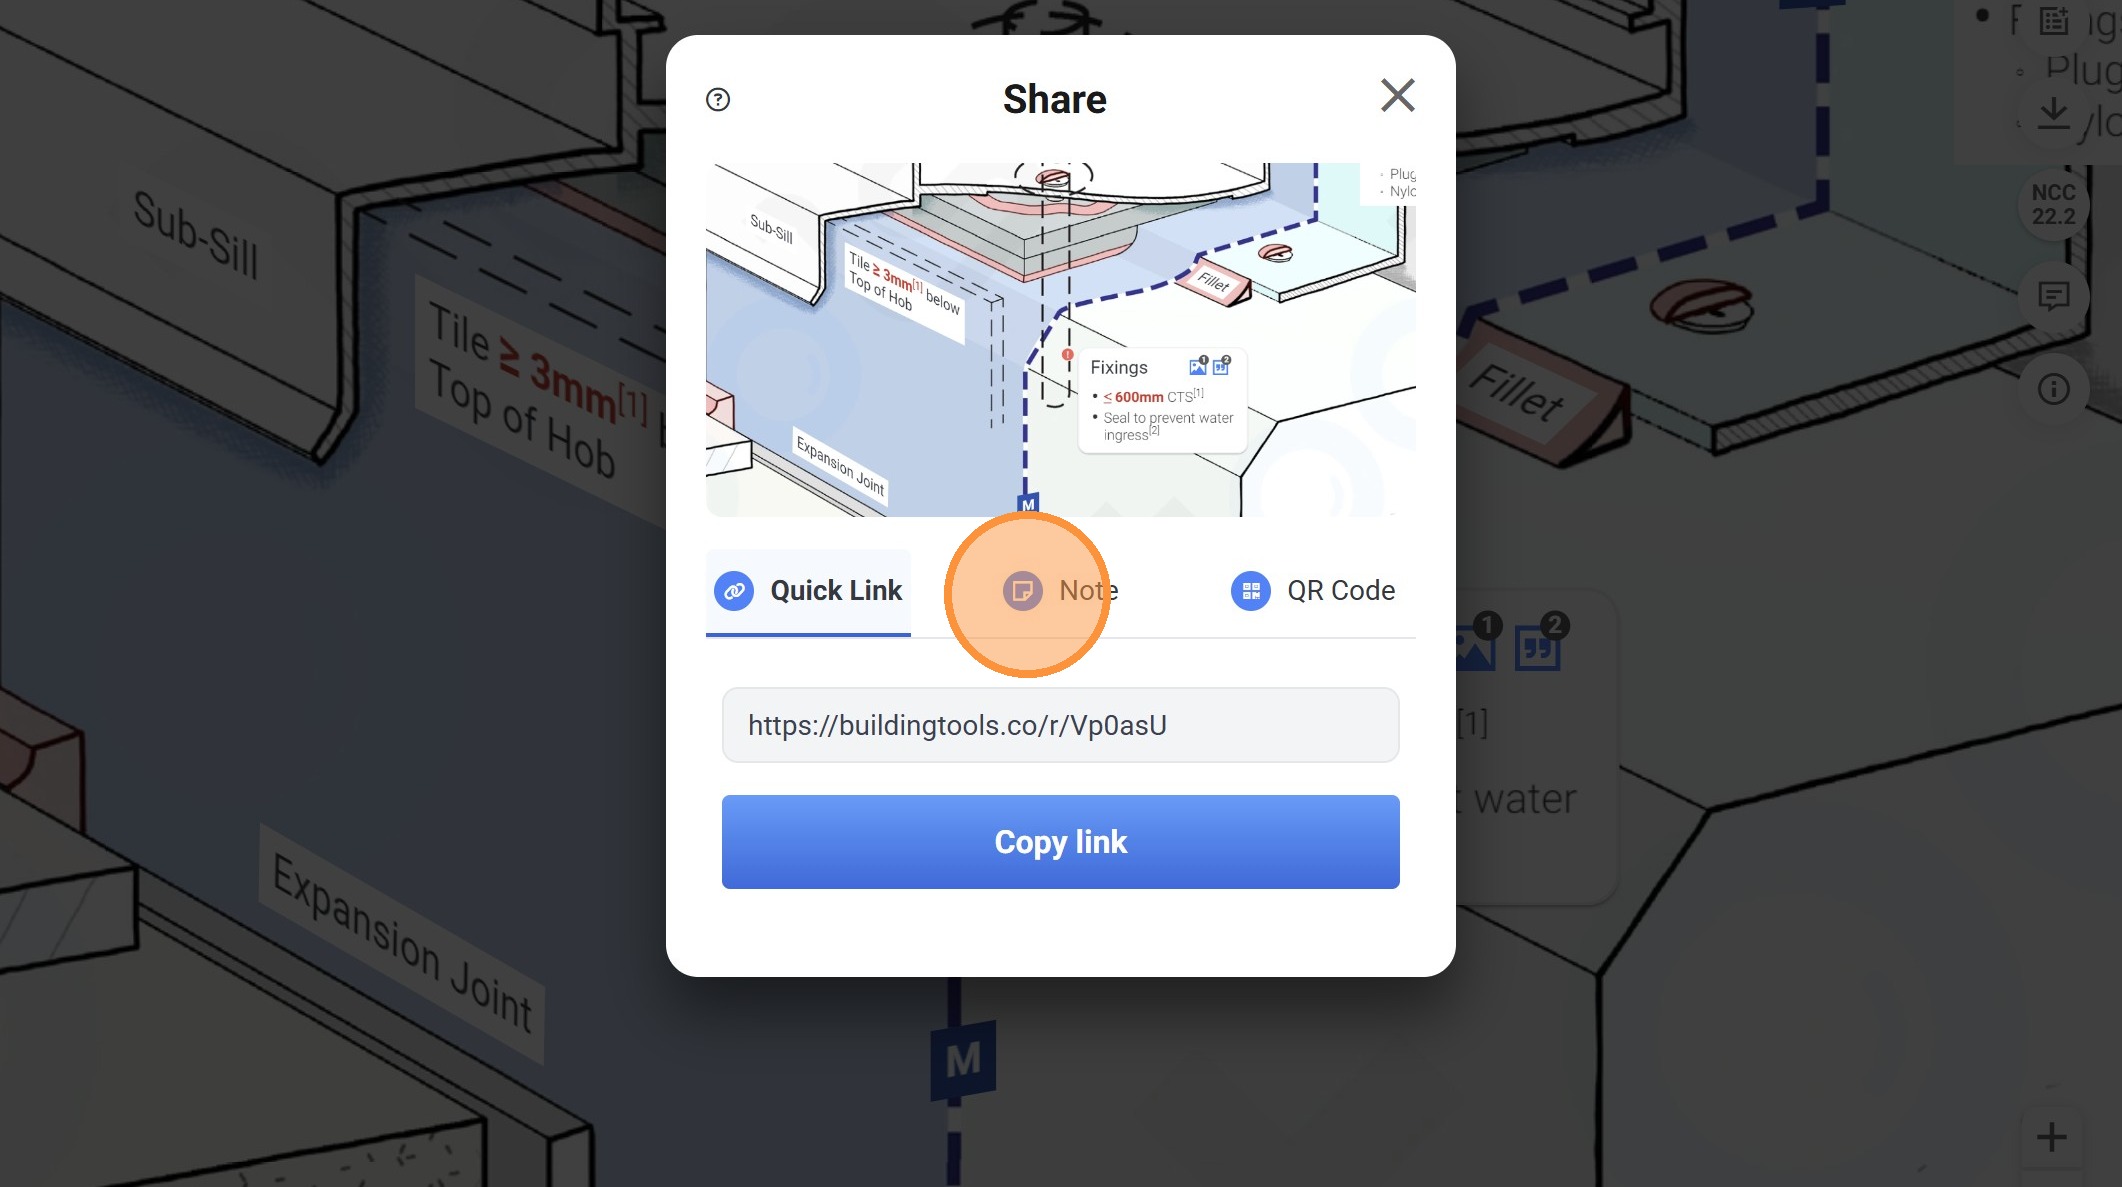Screen dimensions: 2122x1187
Task: Open the info icon in right sidebar
Action: 2053,389
